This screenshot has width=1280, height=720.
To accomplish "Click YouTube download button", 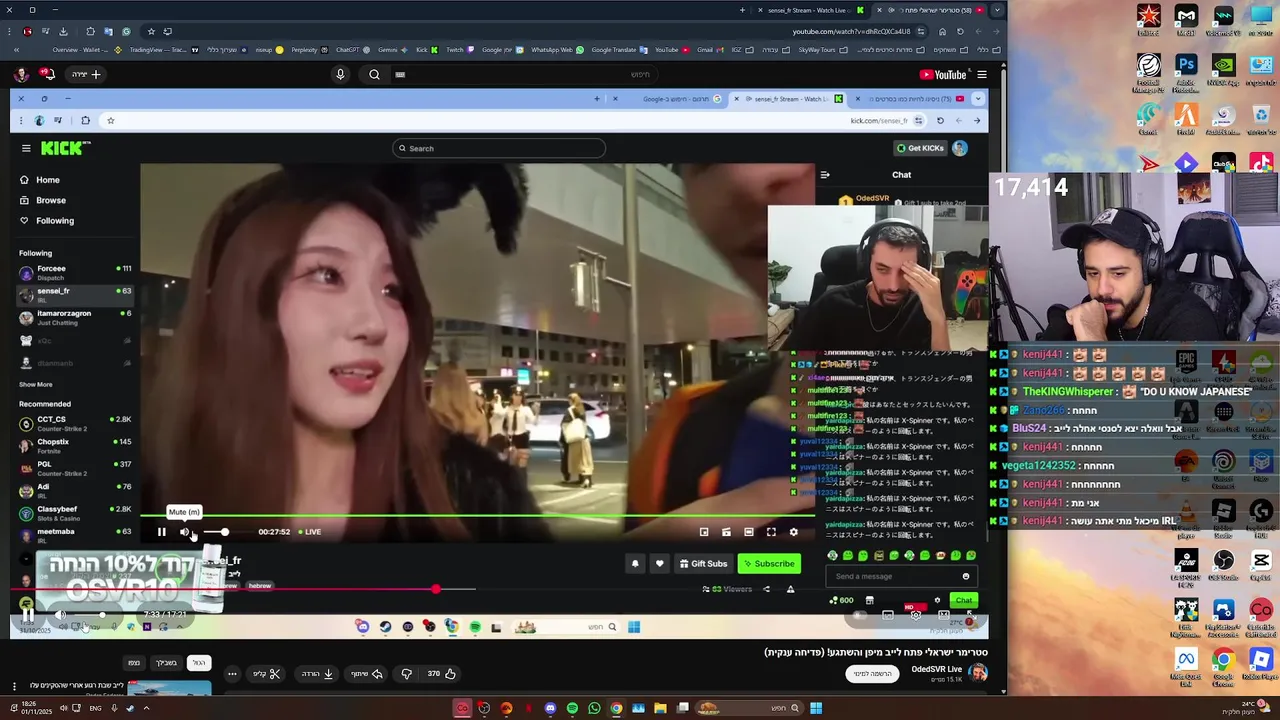I will pos(317,674).
